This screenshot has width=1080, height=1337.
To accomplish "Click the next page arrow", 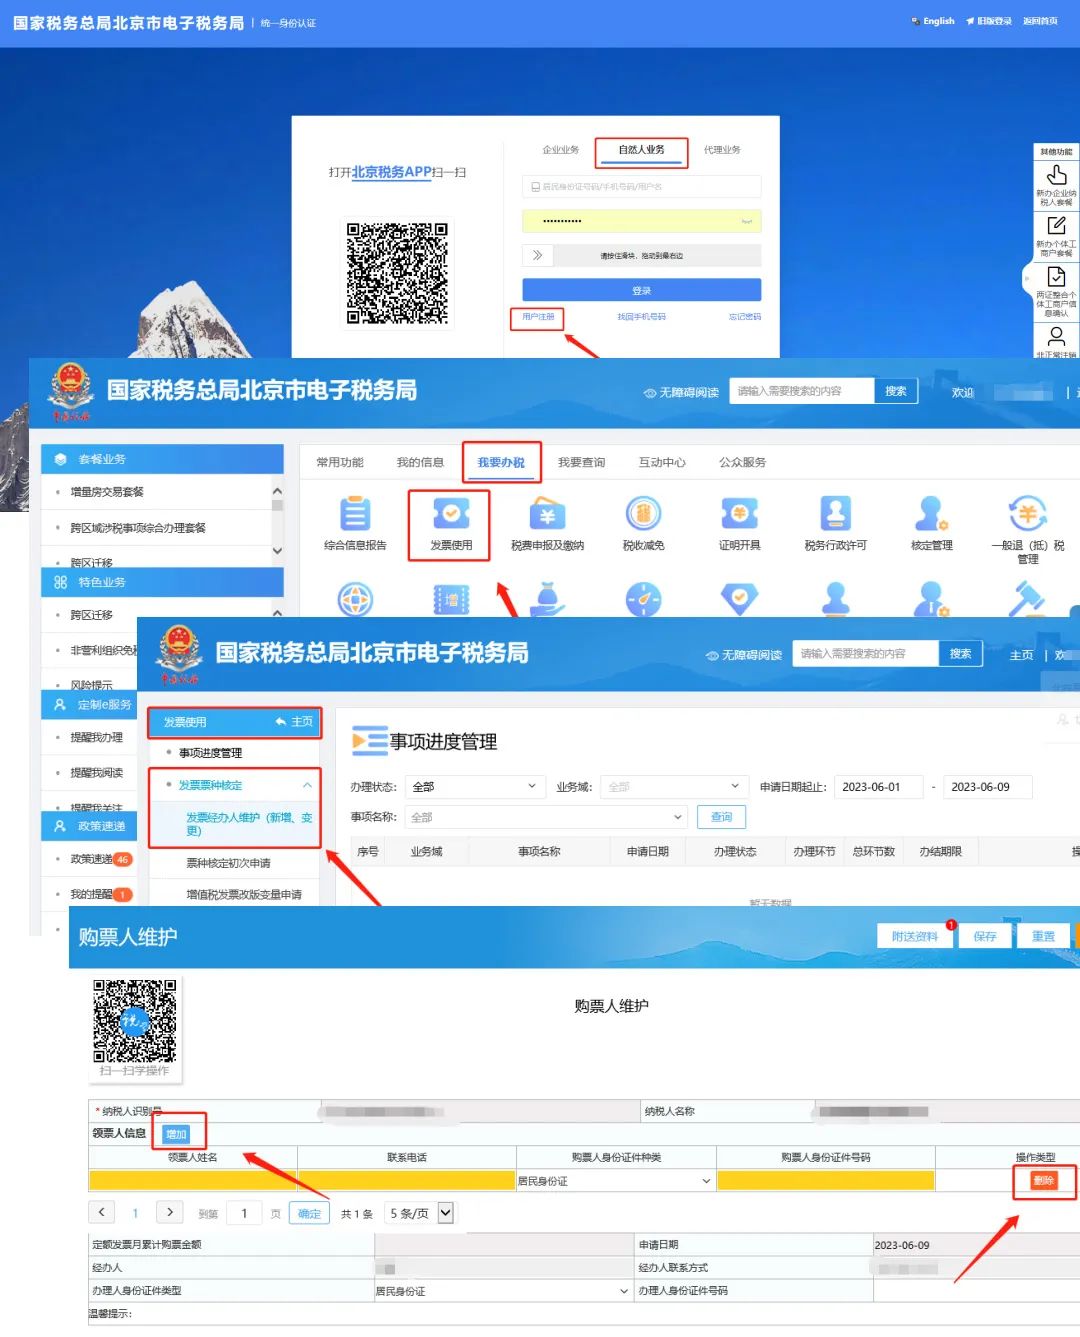I will [170, 1212].
